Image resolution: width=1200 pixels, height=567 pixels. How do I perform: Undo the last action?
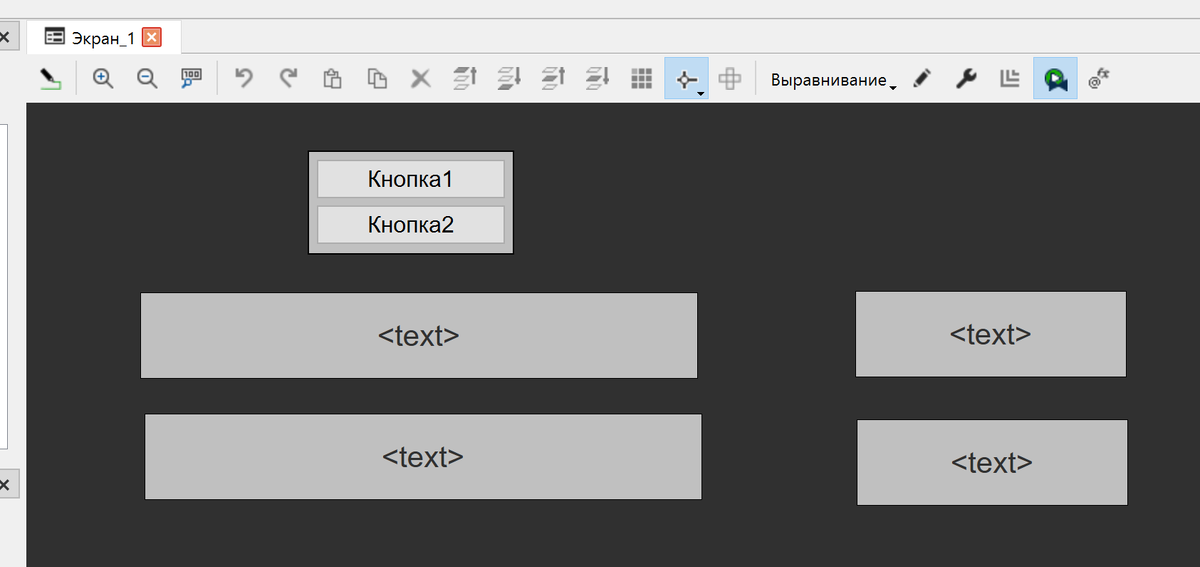(243, 78)
